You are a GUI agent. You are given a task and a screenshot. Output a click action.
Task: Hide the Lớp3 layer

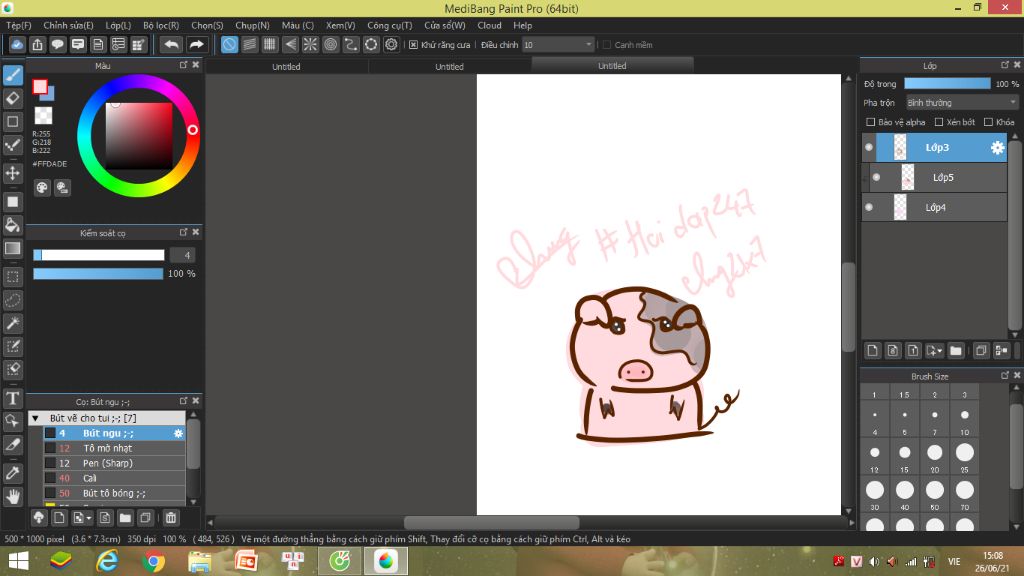[x=869, y=148]
